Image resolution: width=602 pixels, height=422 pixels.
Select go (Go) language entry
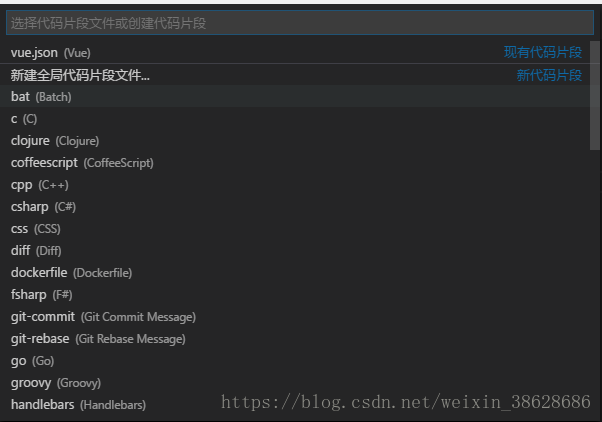pos(33,361)
